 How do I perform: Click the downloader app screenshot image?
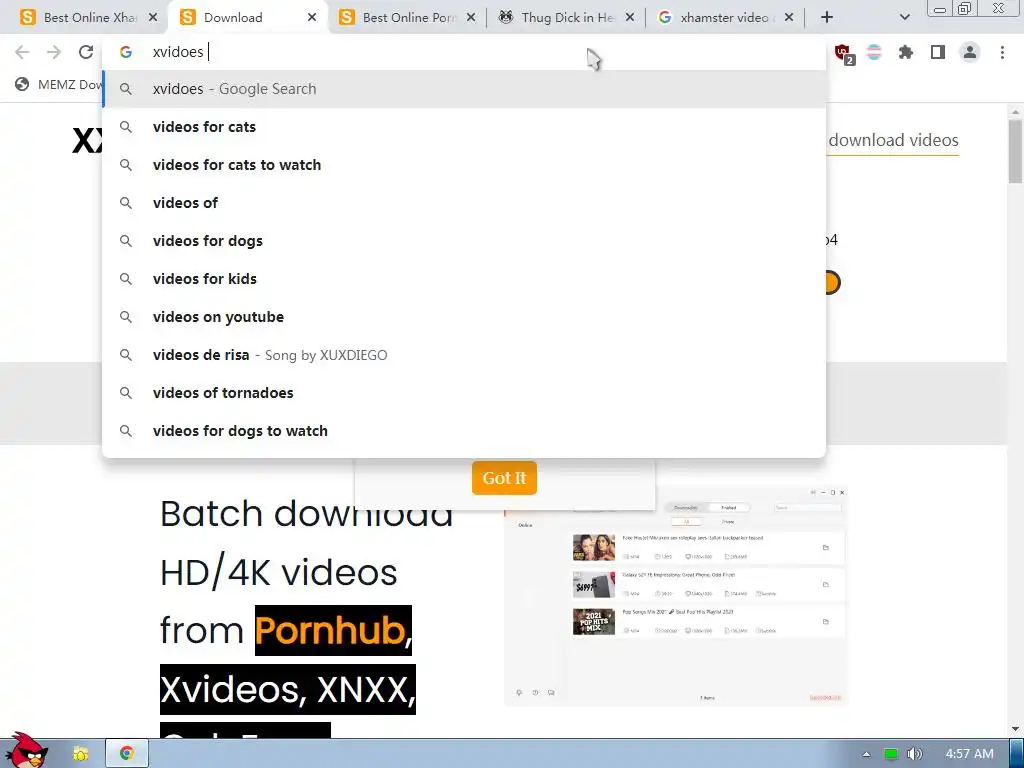(676, 596)
